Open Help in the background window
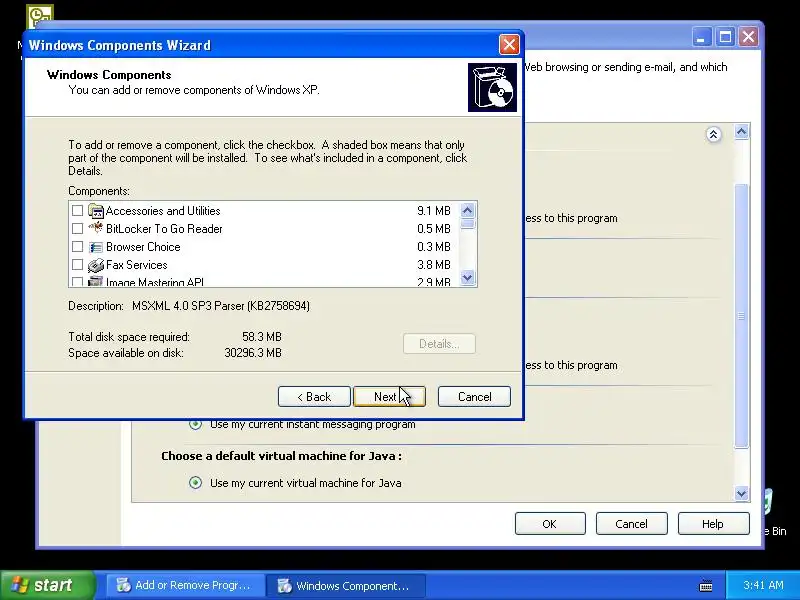The height and width of the screenshot is (600, 800). click(x=713, y=524)
